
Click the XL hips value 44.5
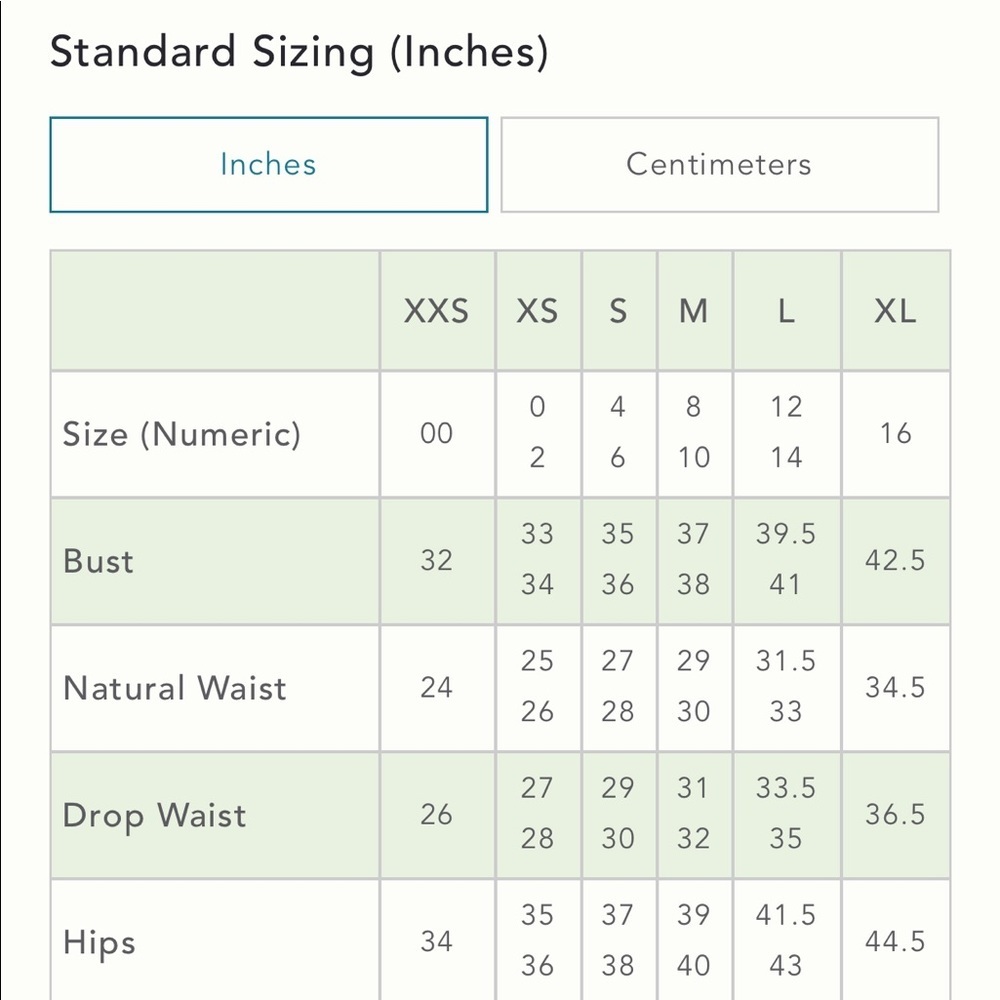pyautogui.click(x=895, y=941)
